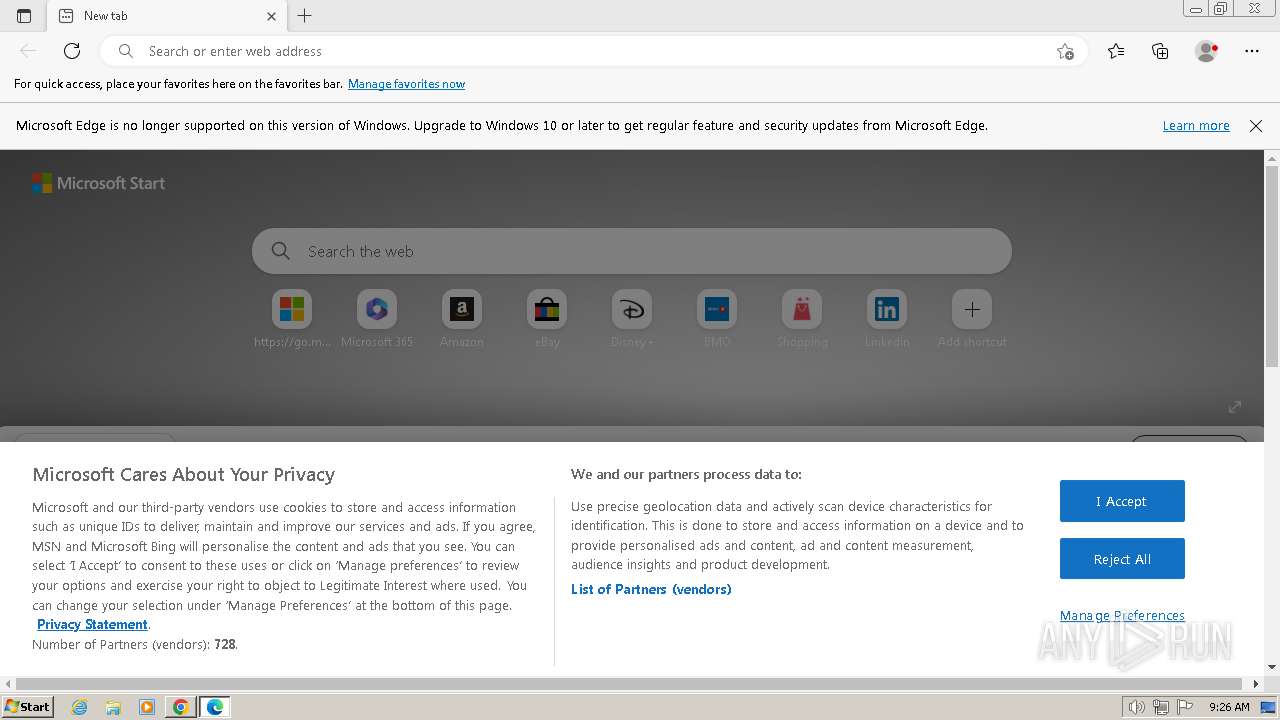This screenshot has width=1280, height=720.
Task: Open the Collections icon
Action: coord(1160,51)
